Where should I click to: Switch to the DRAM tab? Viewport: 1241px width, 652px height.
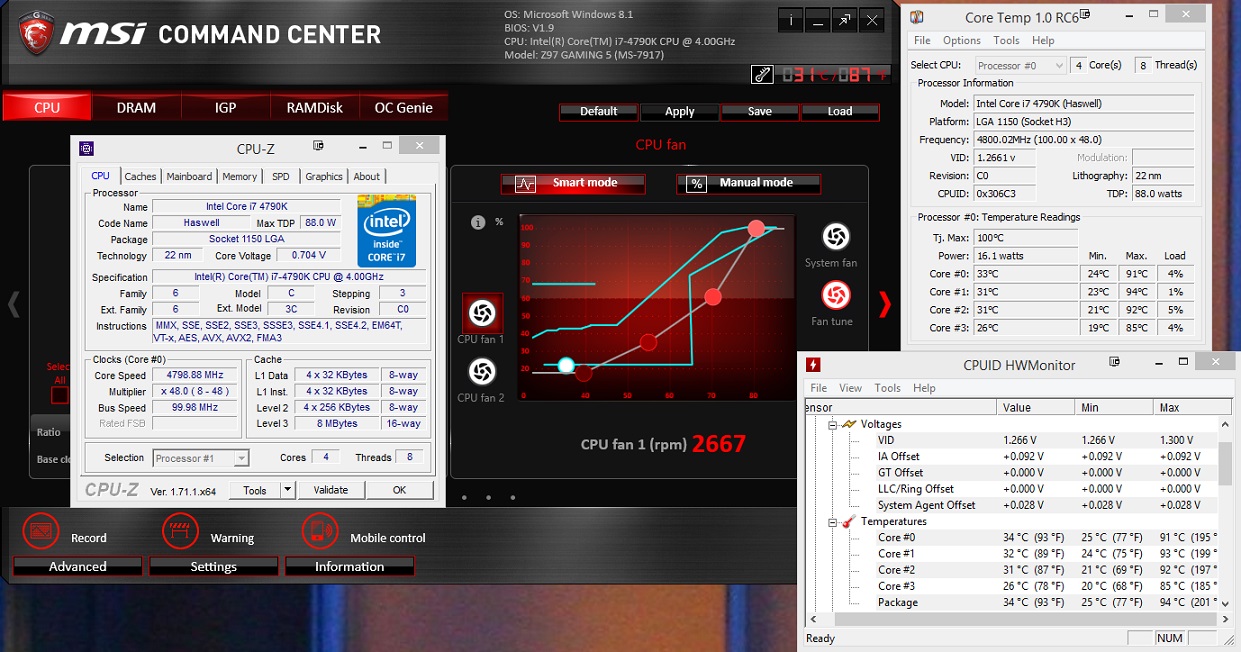click(x=136, y=107)
